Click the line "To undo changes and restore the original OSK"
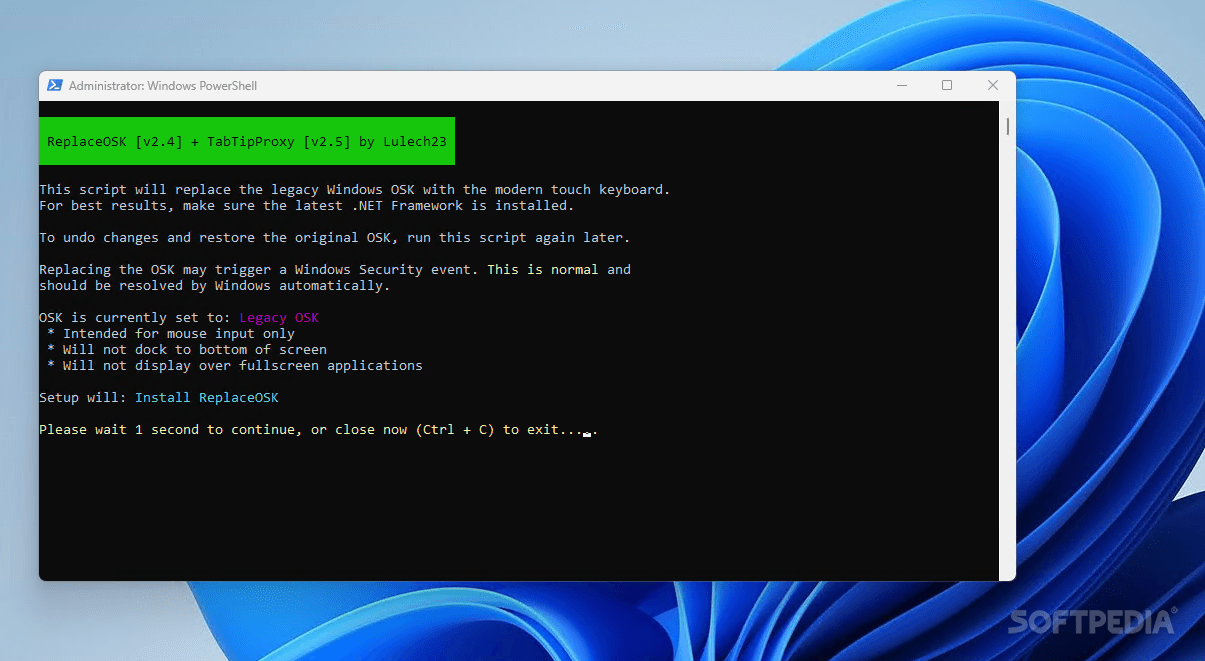The image size is (1205, 661). click(335, 238)
